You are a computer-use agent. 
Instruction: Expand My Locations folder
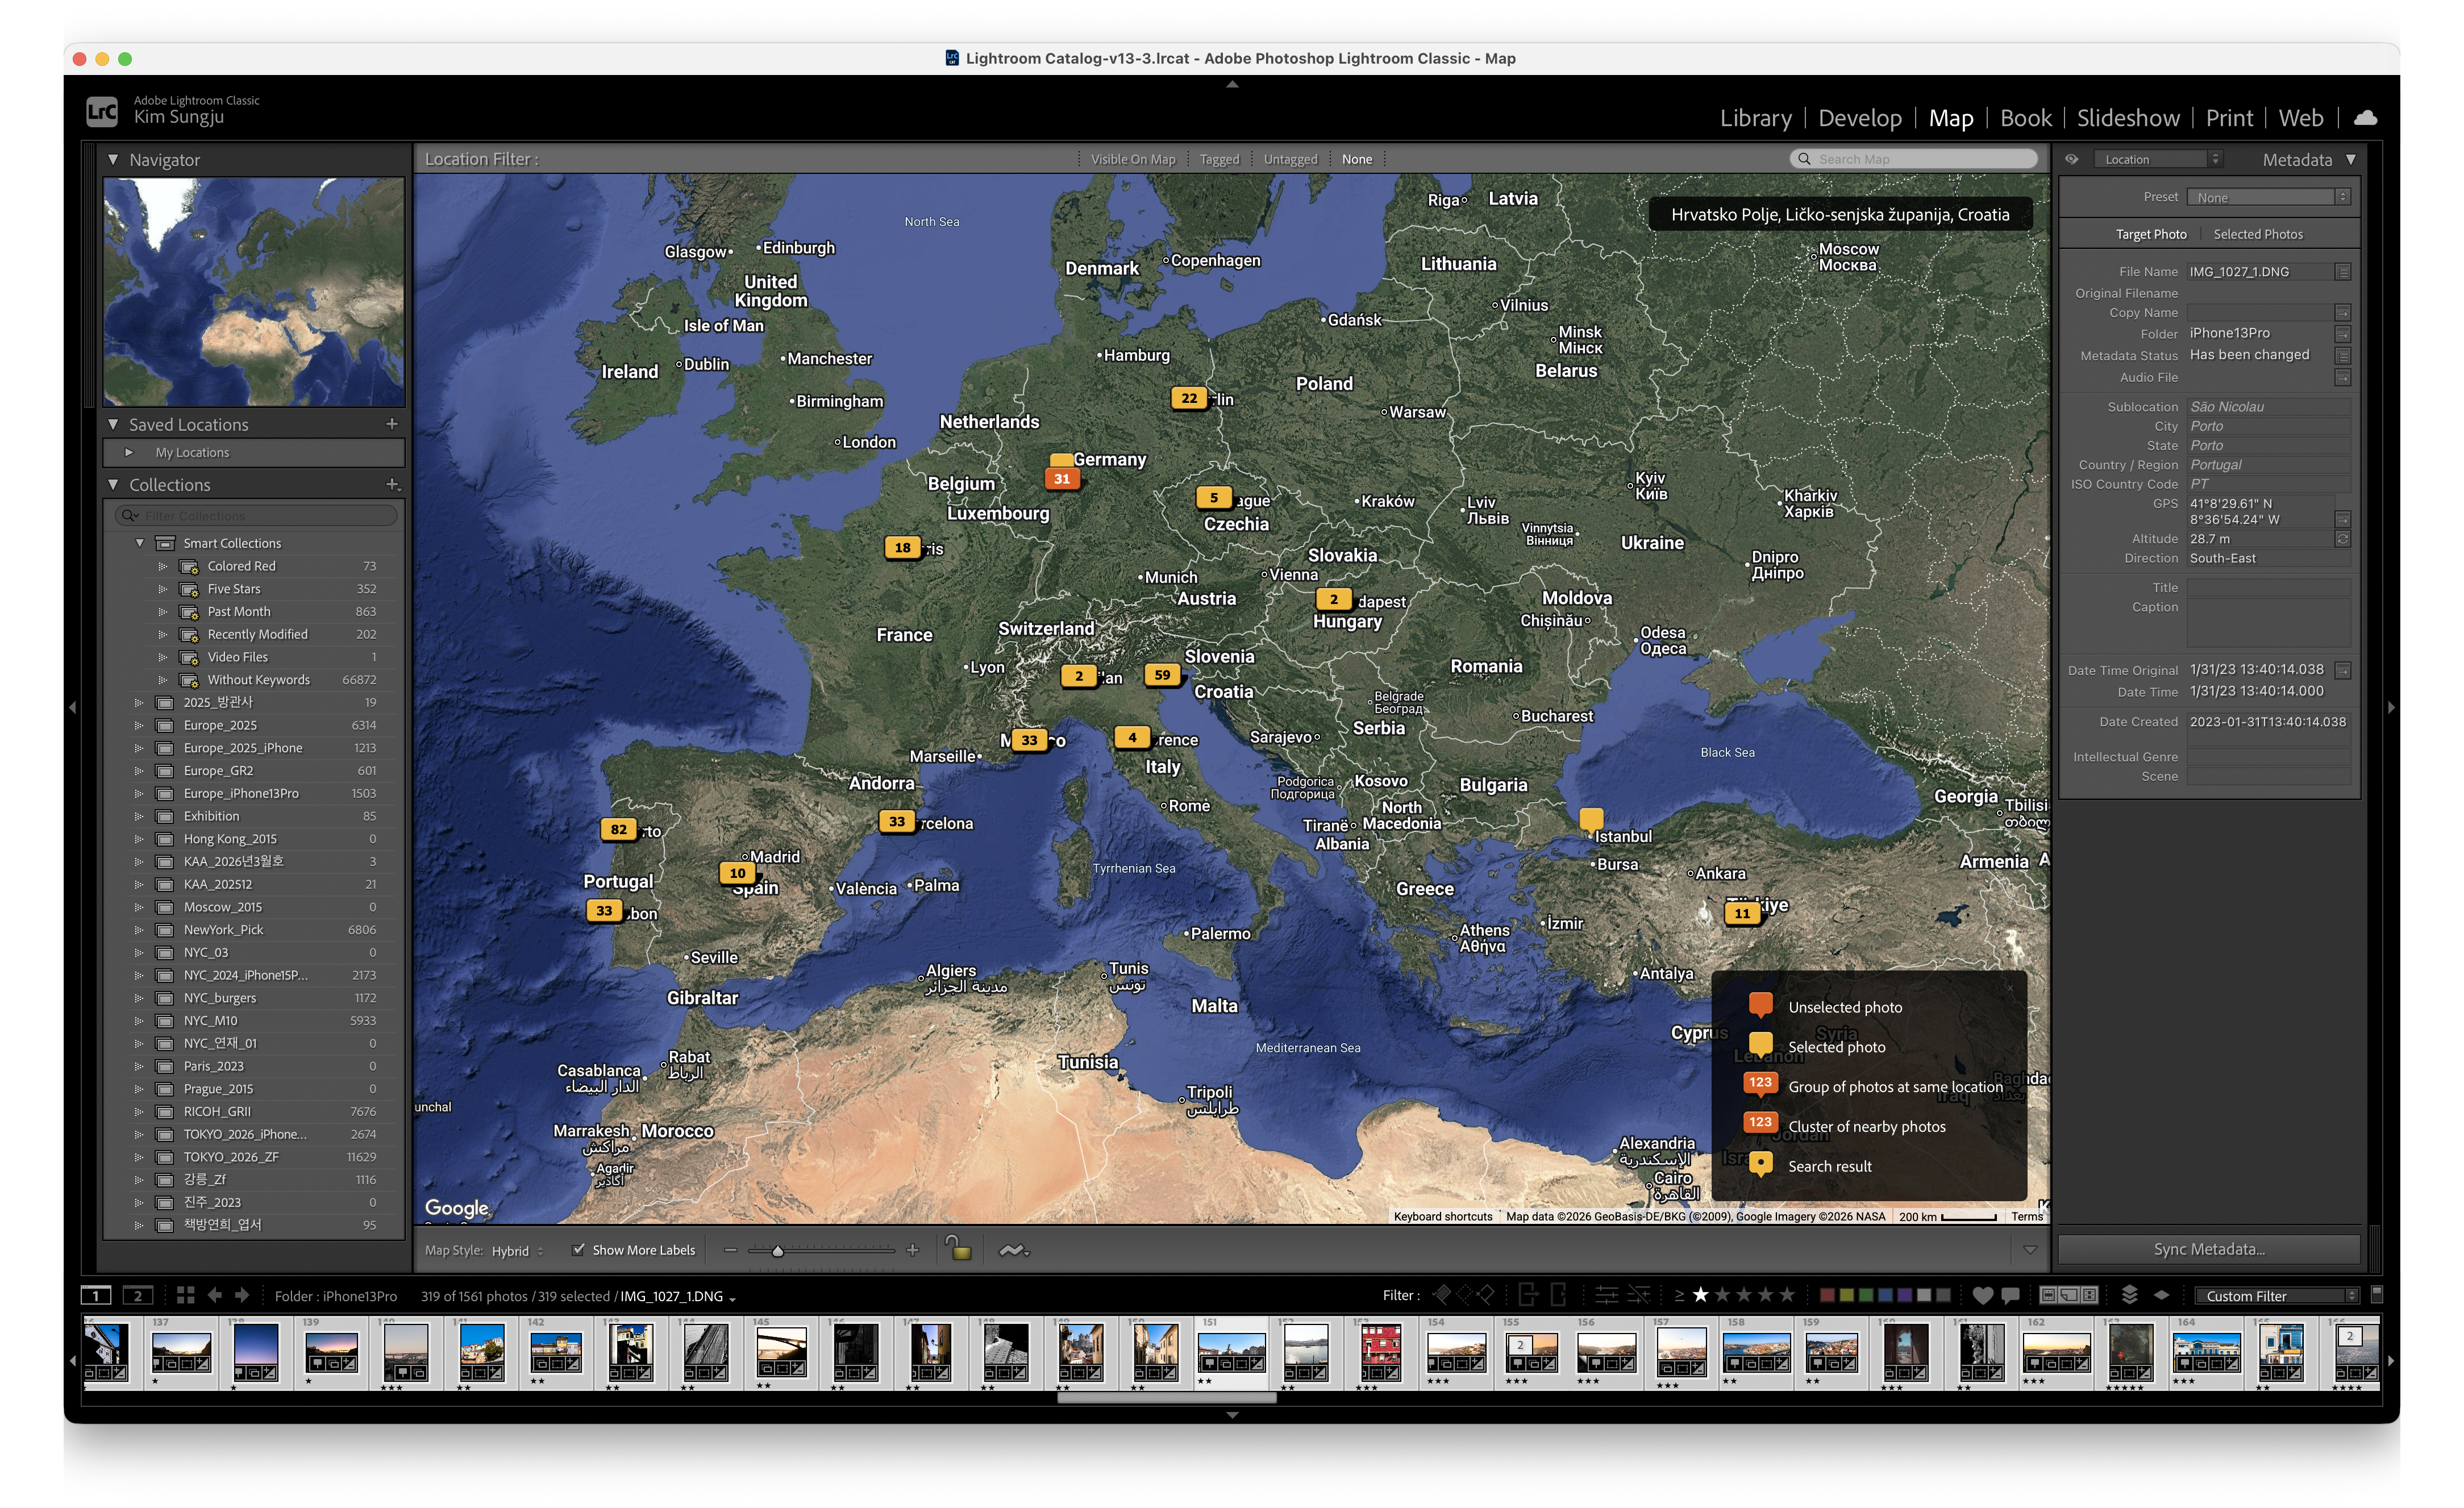click(129, 452)
